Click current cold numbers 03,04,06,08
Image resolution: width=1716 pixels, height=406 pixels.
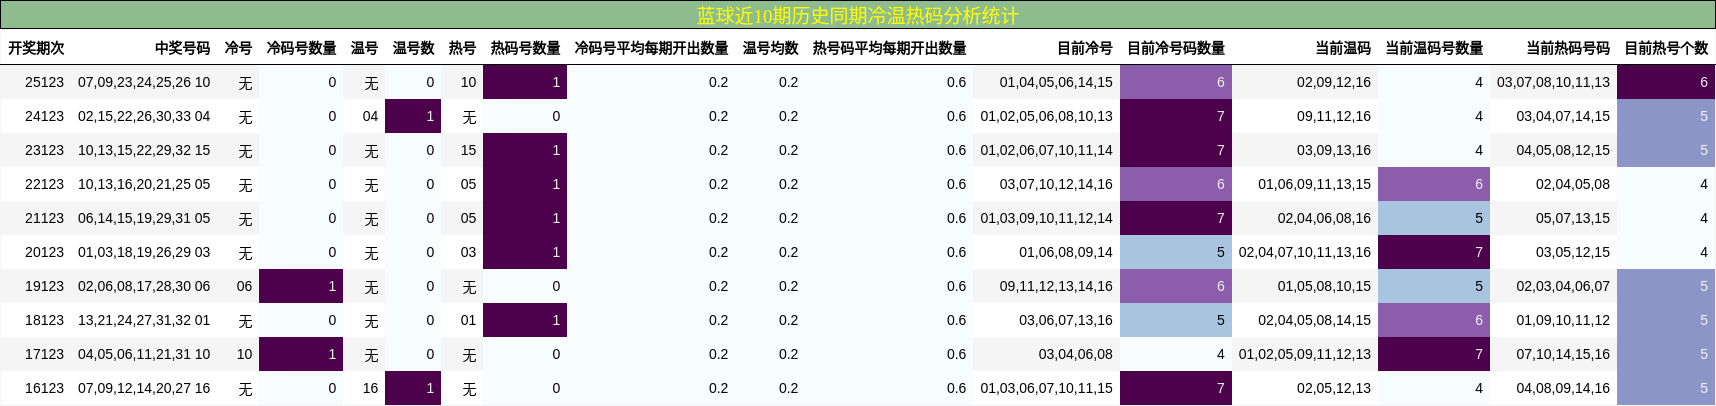pos(1075,354)
